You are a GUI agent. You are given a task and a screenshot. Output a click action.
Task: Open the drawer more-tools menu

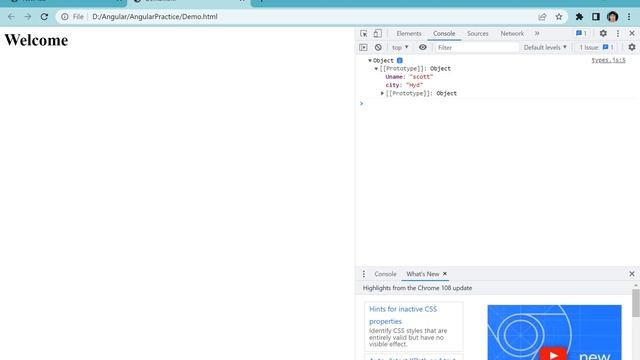(x=364, y=274)
